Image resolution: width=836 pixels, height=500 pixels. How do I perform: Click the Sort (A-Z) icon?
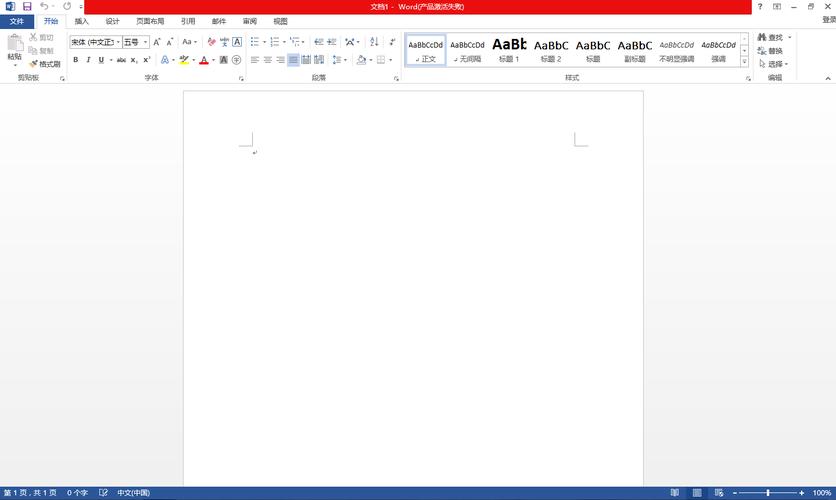pyautogui.click(x=374, y=42)
